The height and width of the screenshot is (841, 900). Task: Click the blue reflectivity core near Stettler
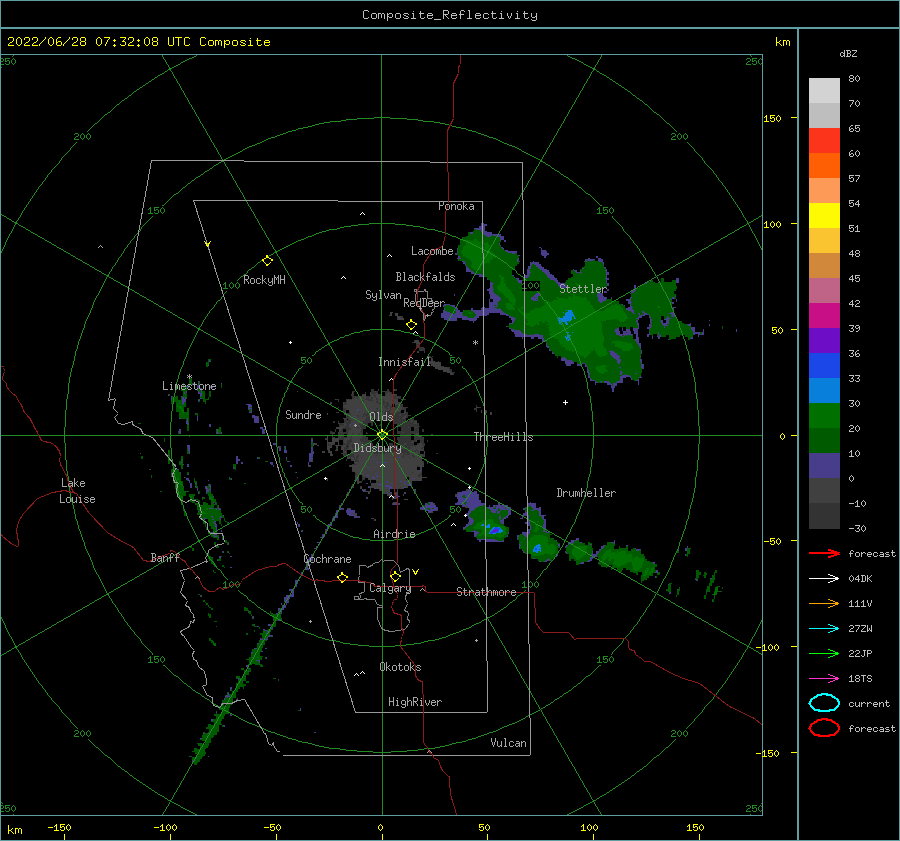point(567,317)
